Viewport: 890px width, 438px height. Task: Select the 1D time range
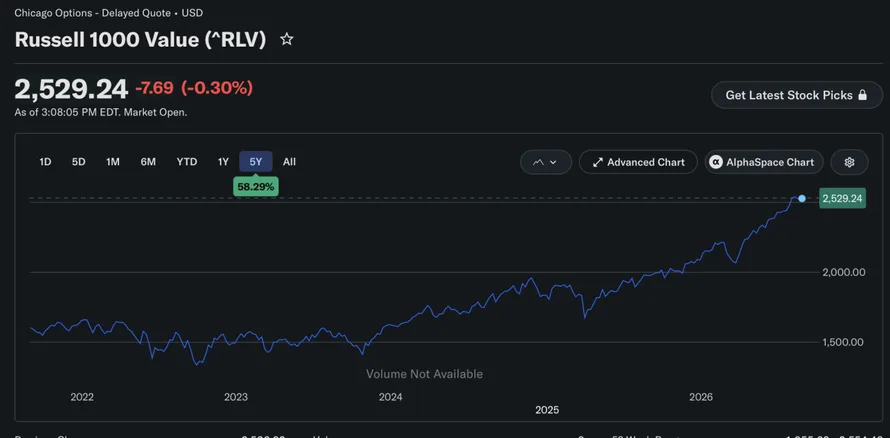pyautogui.click(x=45, y=162)
